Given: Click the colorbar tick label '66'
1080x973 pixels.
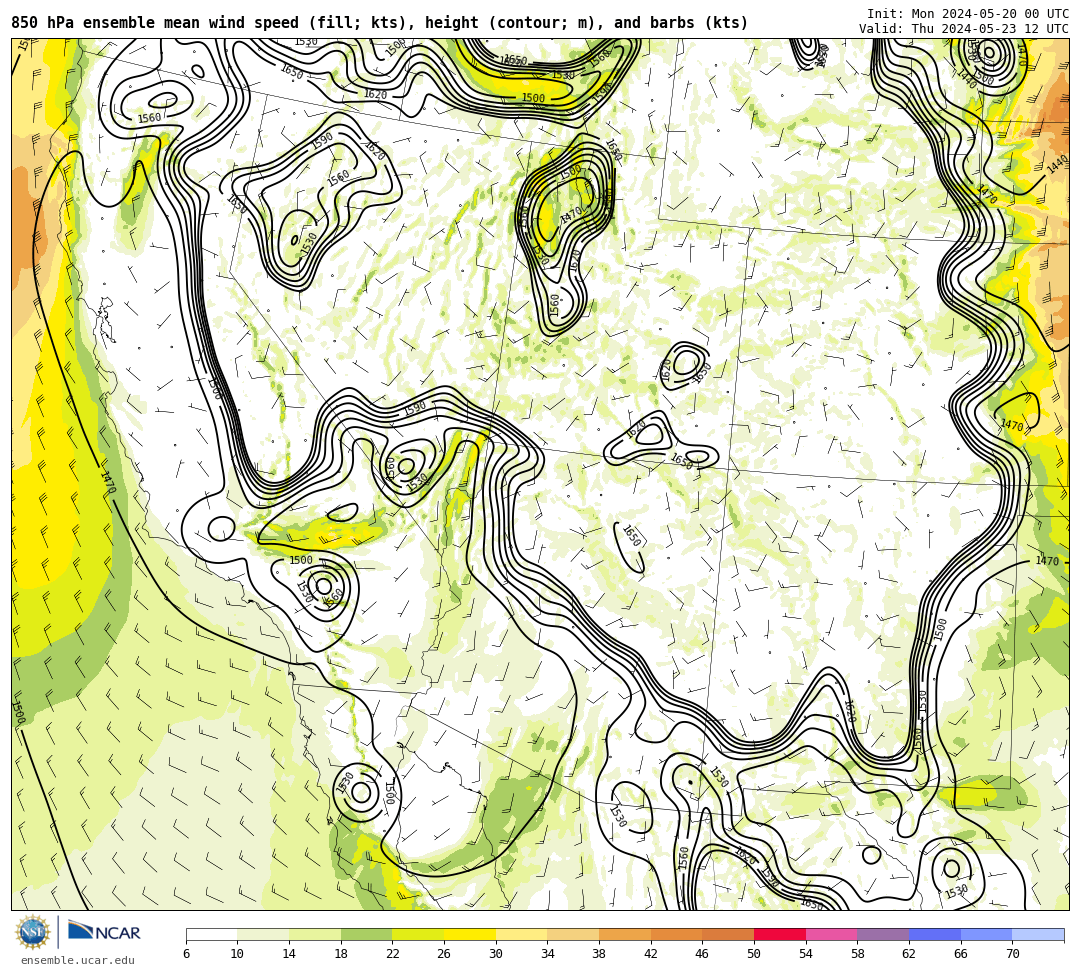Looking at the screenshot, I should coord(961,954).
